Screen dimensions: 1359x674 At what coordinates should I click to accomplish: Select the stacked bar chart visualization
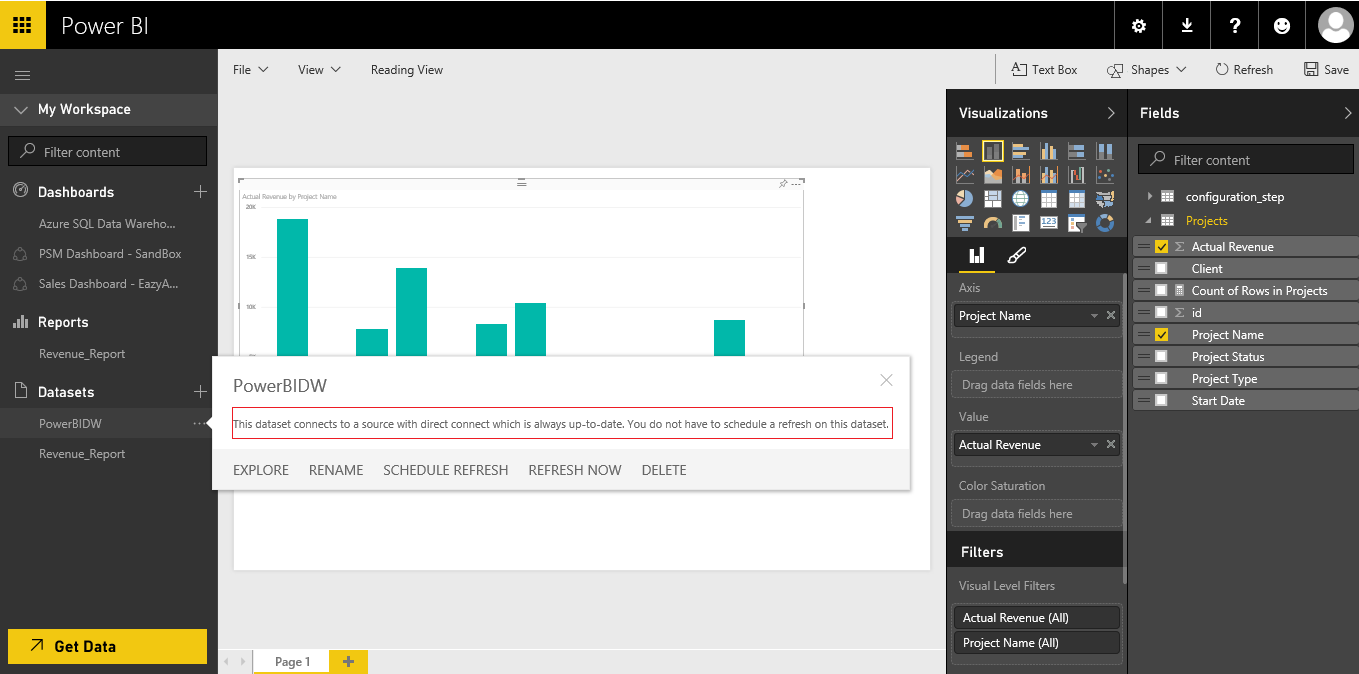(x=965, y=151)
